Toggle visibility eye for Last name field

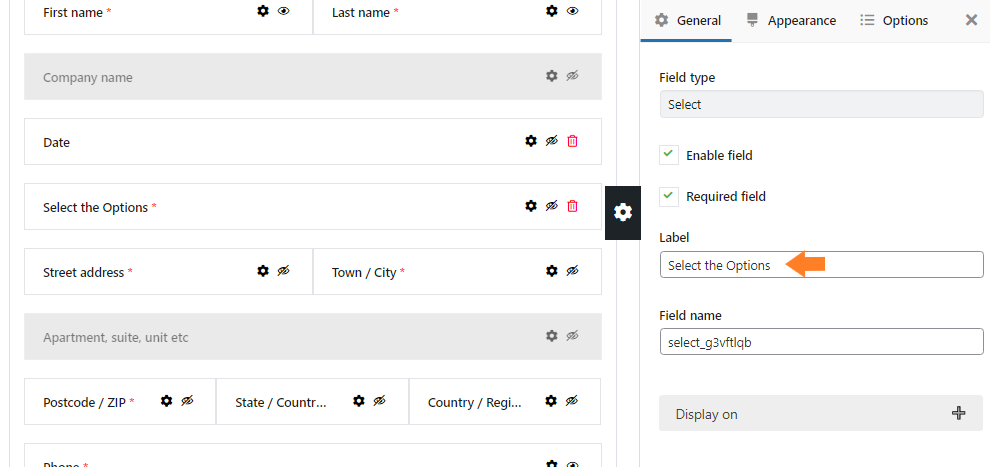pos(573,11)
